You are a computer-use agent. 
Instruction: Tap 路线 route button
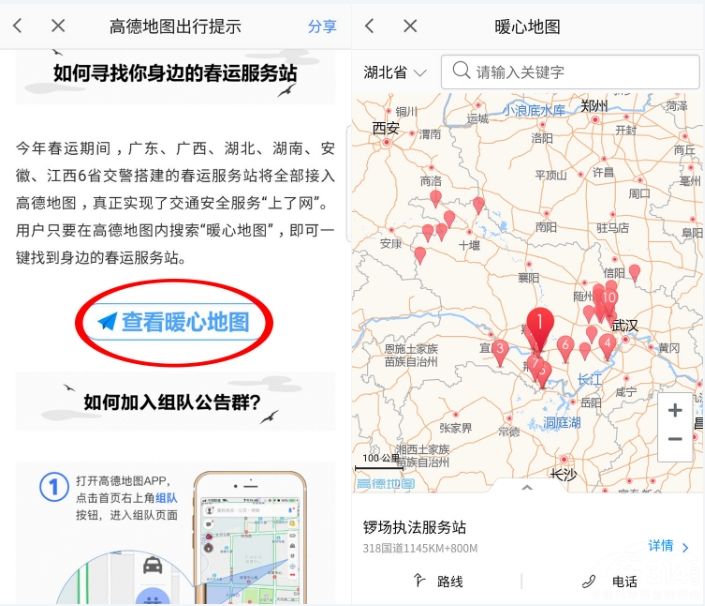click(x=440, y=581)
